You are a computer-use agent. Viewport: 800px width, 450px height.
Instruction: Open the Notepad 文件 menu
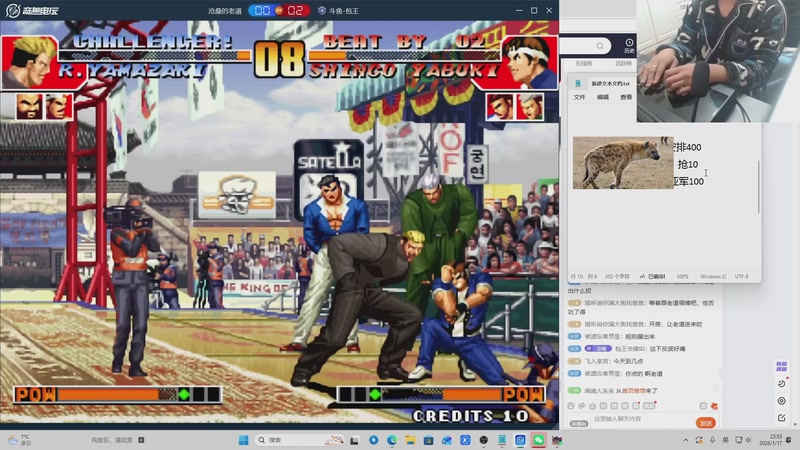[579, 97]
